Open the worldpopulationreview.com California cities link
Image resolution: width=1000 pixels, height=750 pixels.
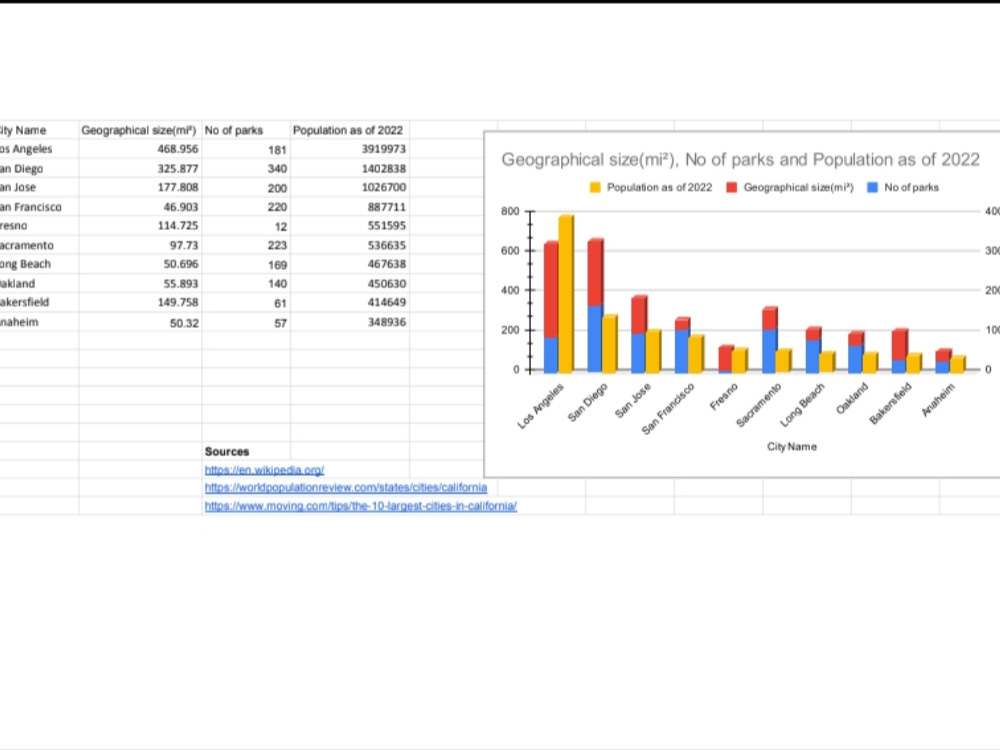346,487
